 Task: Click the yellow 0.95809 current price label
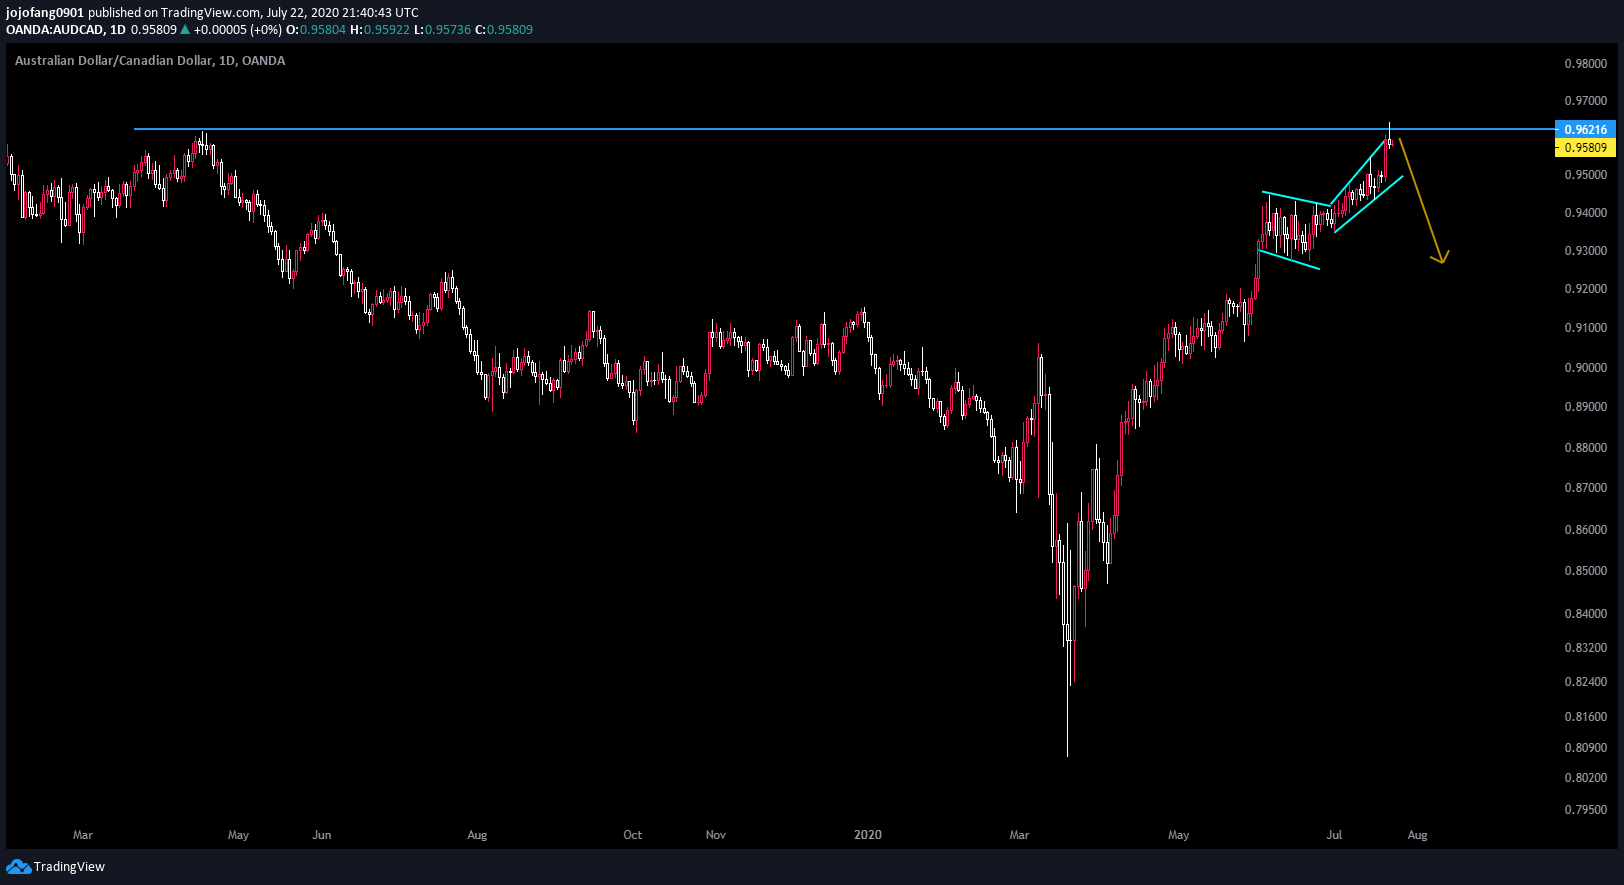[x=1585, y=148]
